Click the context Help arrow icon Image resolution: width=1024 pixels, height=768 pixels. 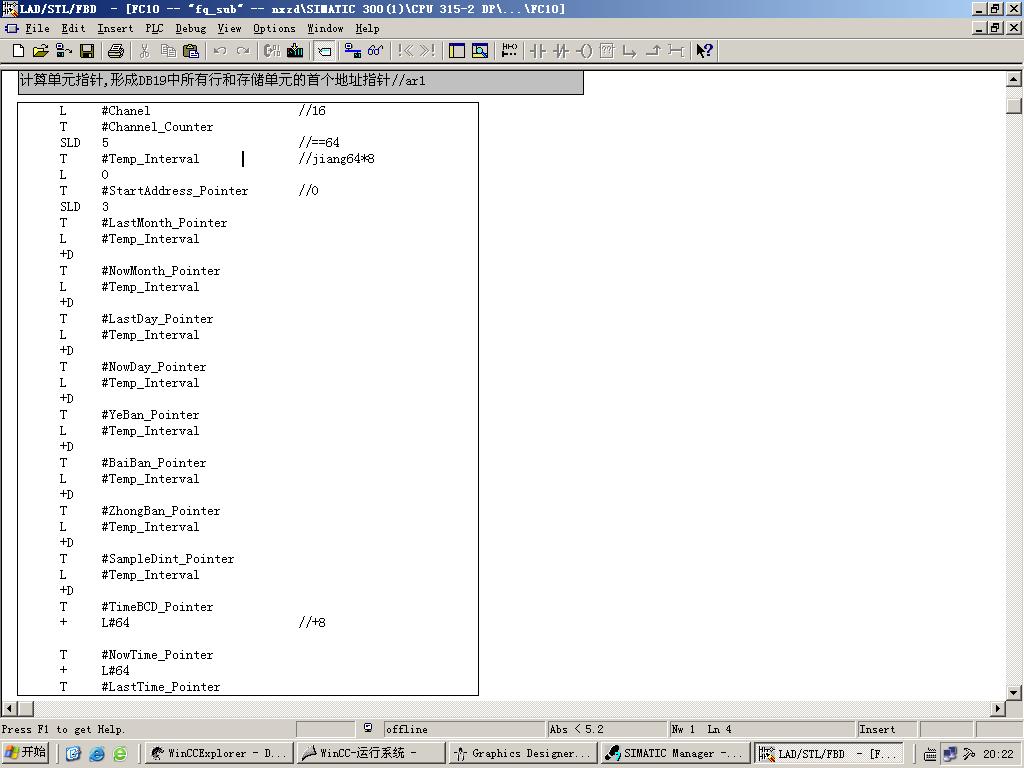click(x=704, y=51)
